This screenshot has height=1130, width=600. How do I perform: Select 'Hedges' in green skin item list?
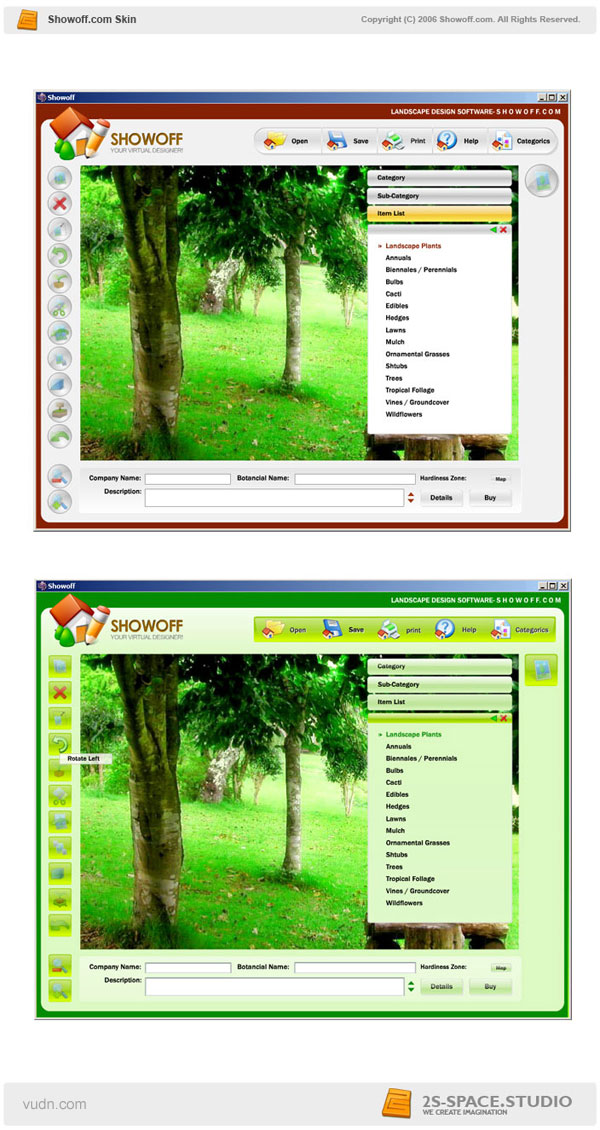[x=398, y=806]
